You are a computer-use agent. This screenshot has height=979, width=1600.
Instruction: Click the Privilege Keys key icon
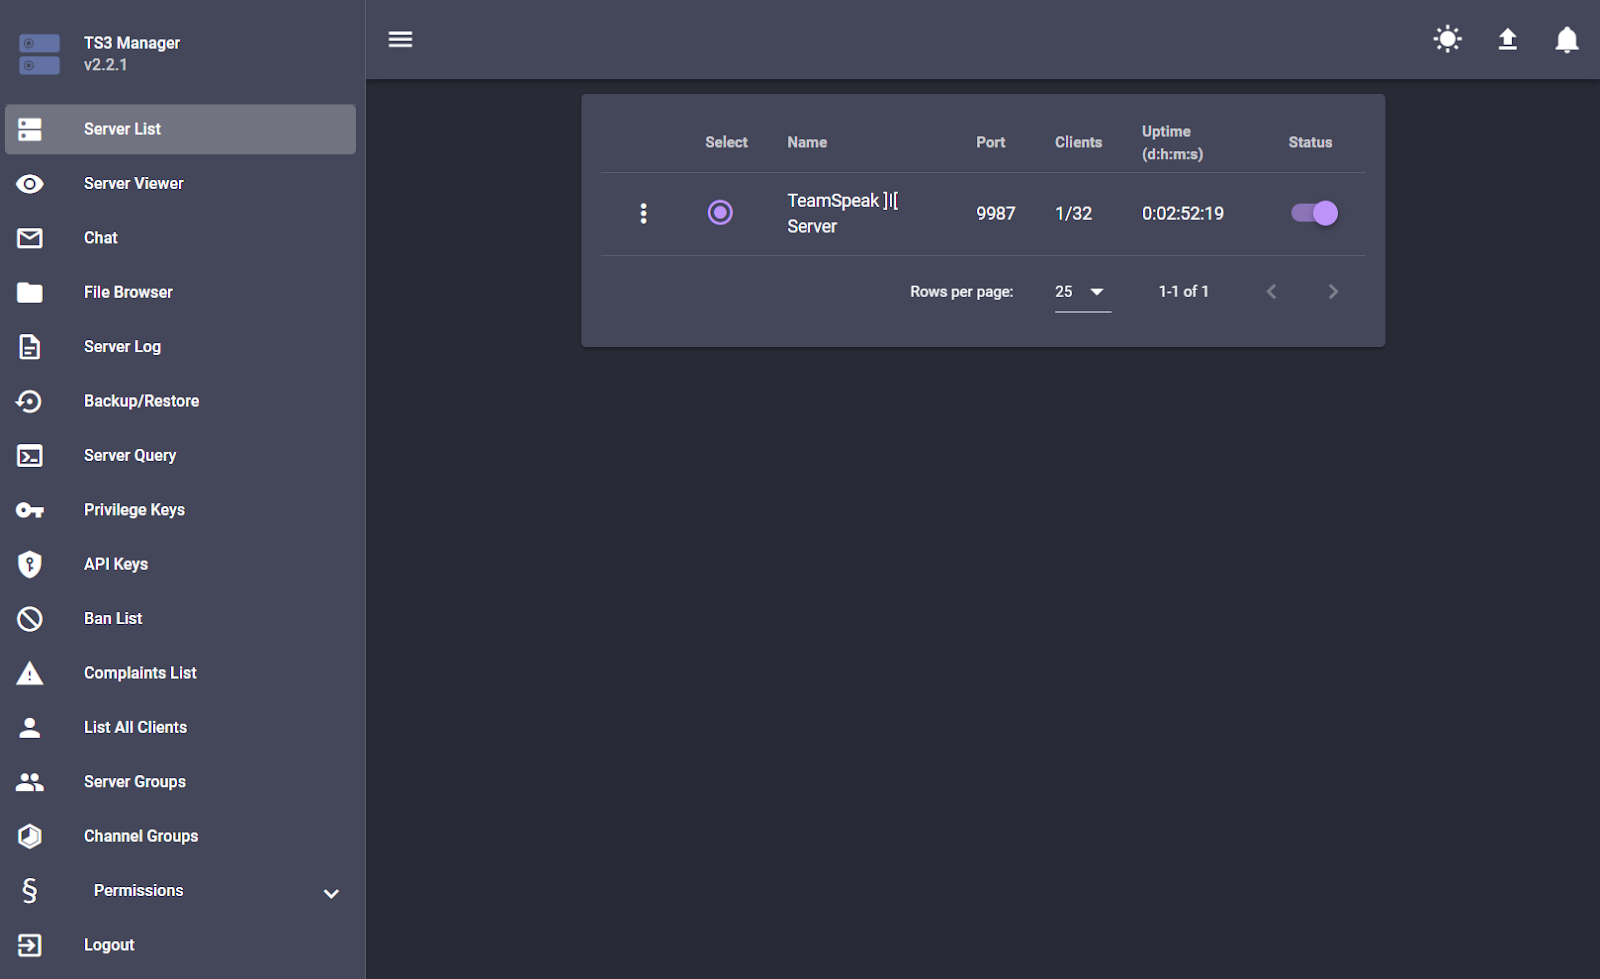tap(30, 510)
